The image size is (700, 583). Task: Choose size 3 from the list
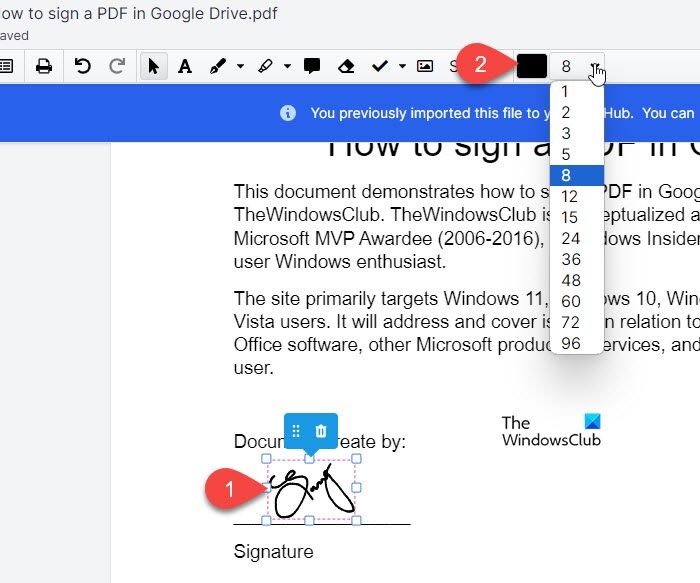pos(577,133)
